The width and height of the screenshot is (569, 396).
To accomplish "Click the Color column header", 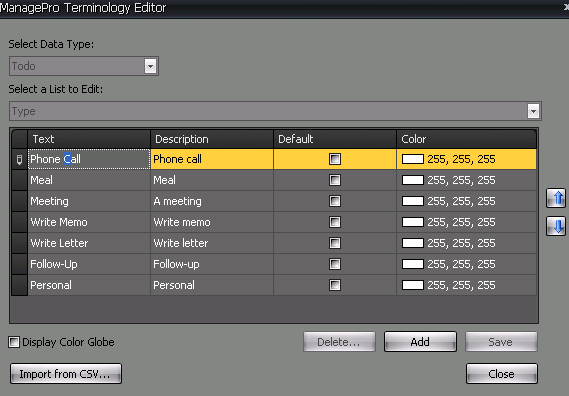I will click(467, 139).
